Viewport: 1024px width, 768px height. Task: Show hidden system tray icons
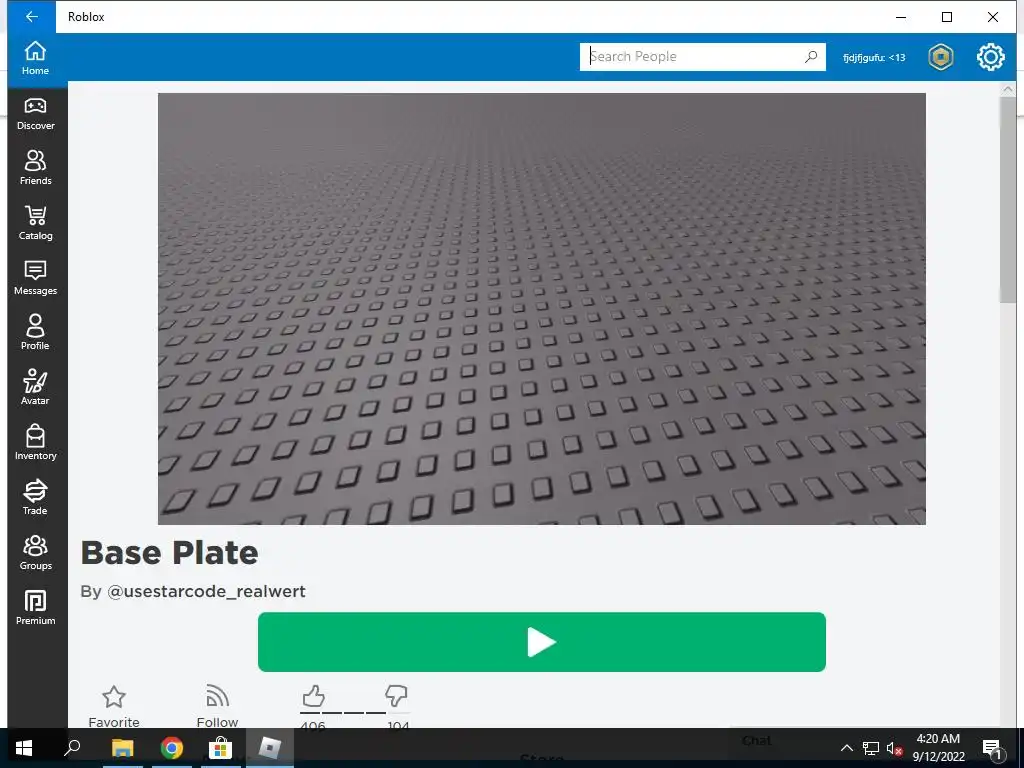(x=846, y=748)
